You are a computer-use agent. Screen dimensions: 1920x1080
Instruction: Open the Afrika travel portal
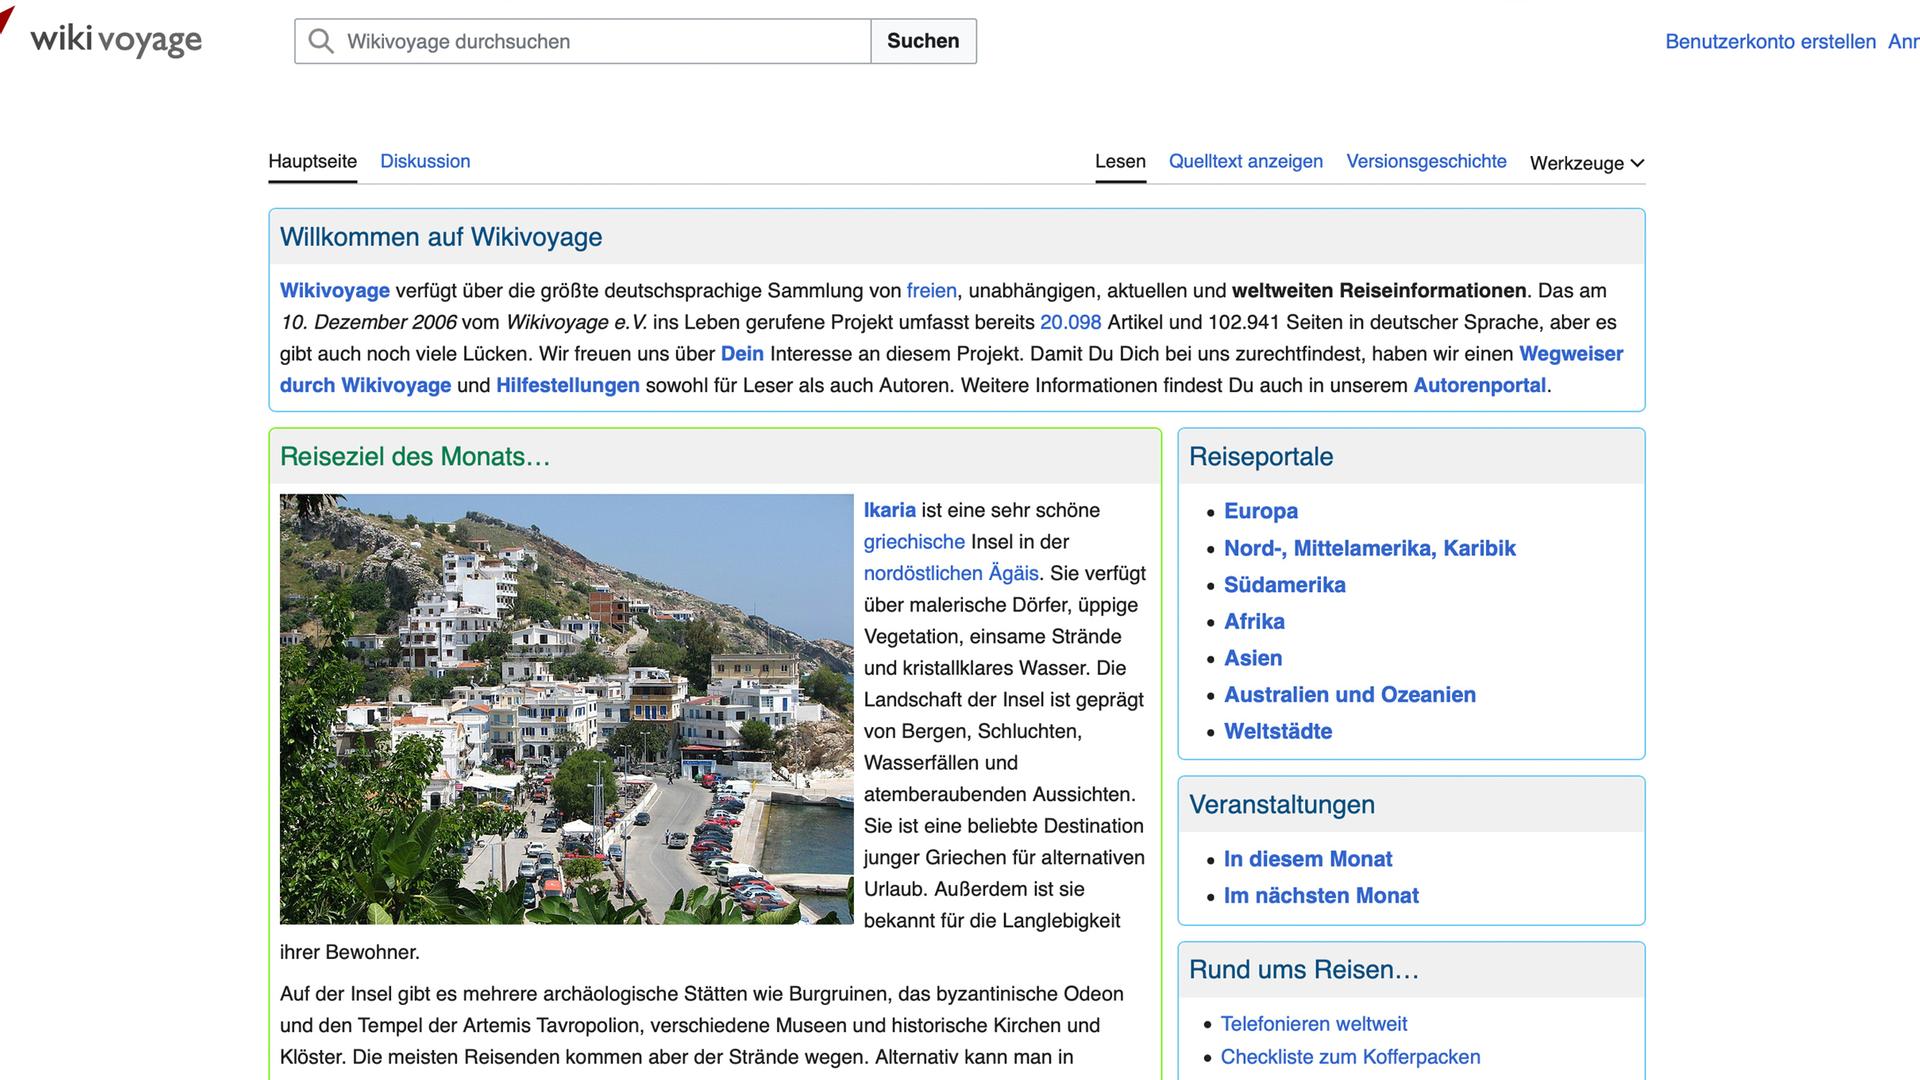1253,621
